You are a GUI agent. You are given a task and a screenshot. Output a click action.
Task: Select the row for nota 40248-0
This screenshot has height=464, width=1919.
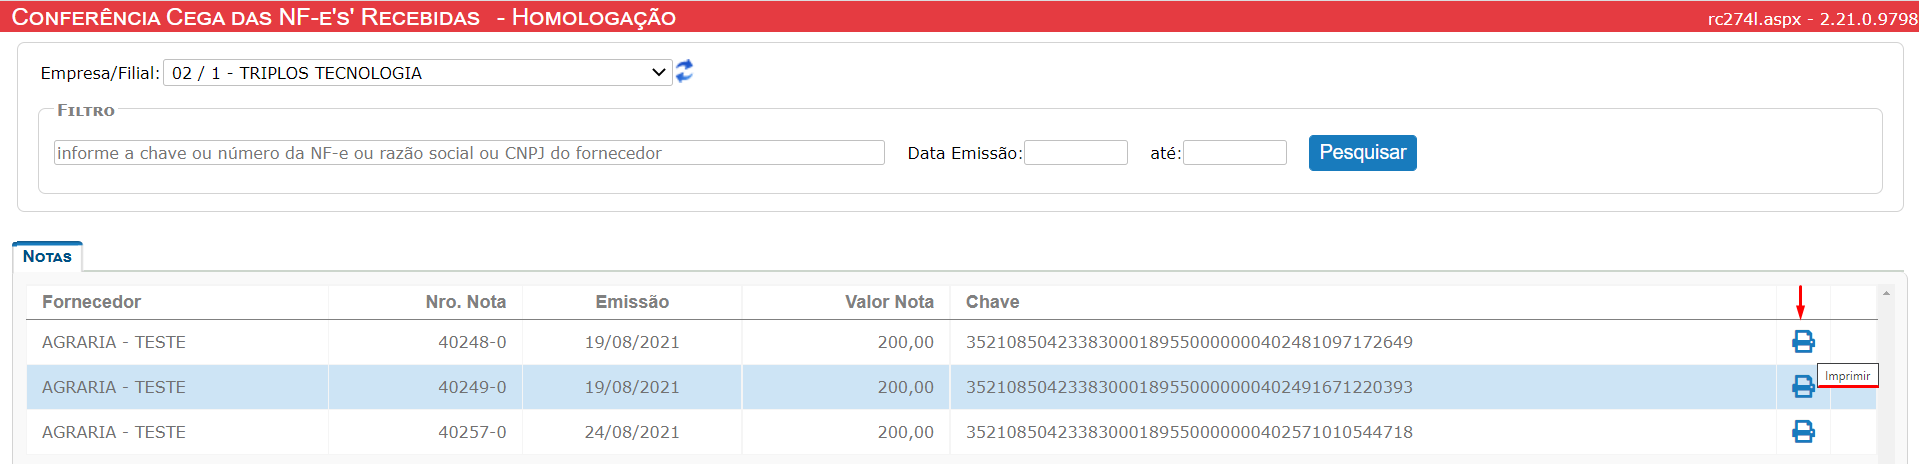(x=951, y=342)
